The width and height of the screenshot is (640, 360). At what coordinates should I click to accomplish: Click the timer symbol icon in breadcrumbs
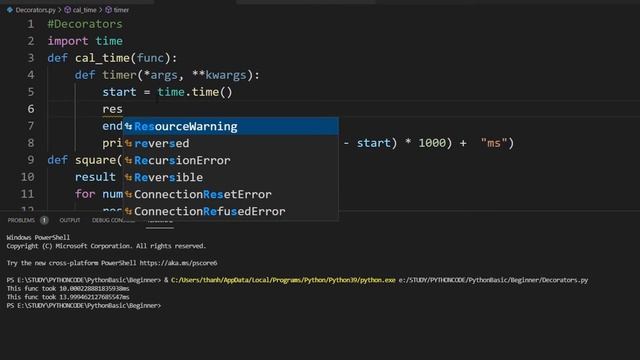tap(108, 10)
